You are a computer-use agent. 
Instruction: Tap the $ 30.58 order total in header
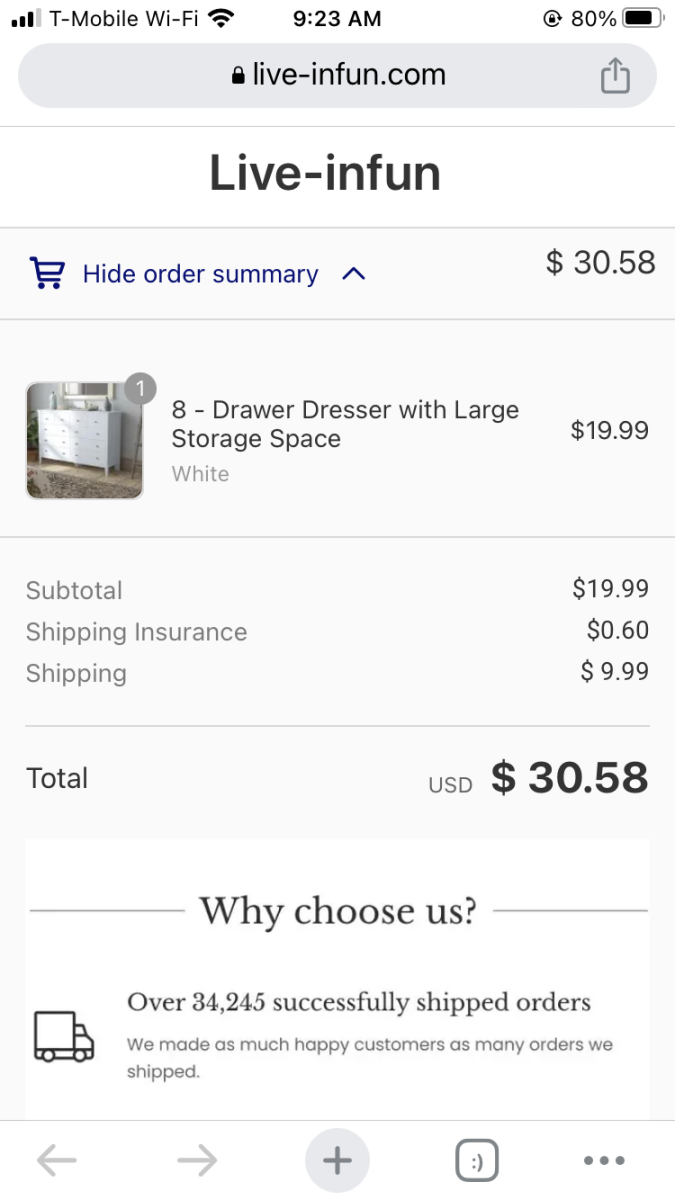[x=600, y=262]
